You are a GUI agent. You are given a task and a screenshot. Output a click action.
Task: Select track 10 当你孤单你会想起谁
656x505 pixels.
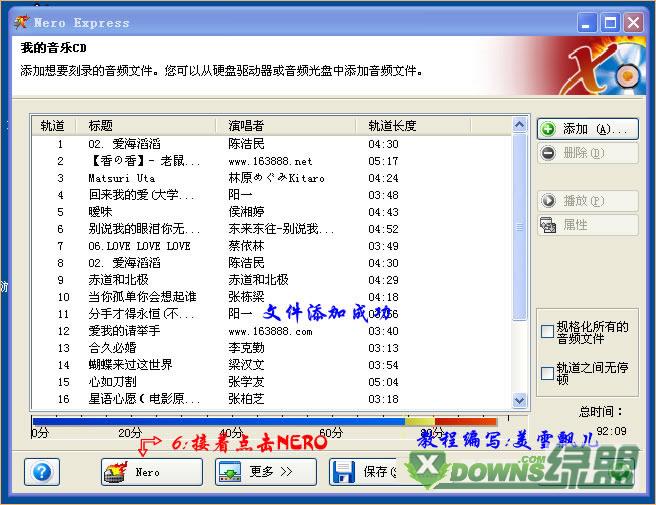coord(271,297)
